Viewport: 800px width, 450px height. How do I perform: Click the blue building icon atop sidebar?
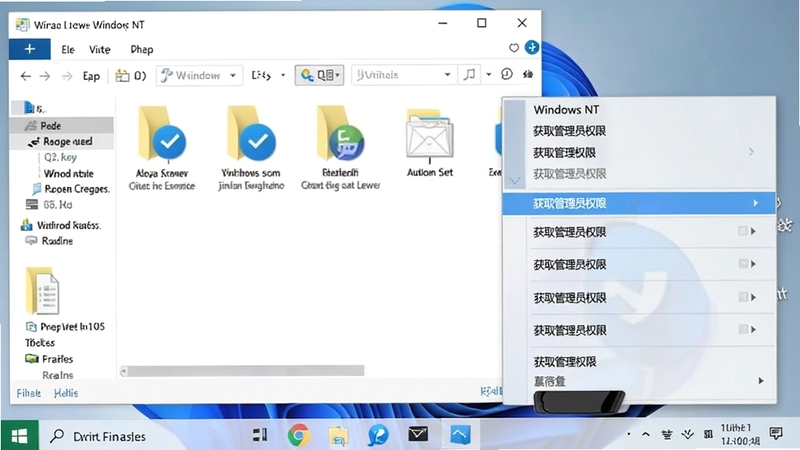click(29, 108)
